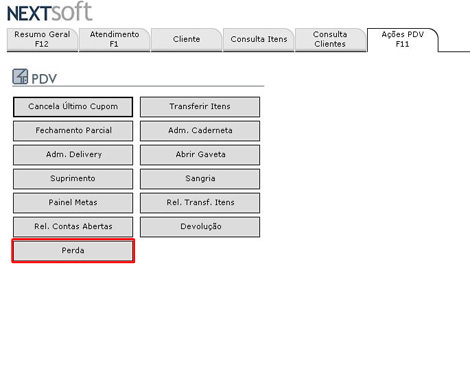This screenshot has width=470, height=369.
Task: Click the Sangria button
Action: pos(200,179)
